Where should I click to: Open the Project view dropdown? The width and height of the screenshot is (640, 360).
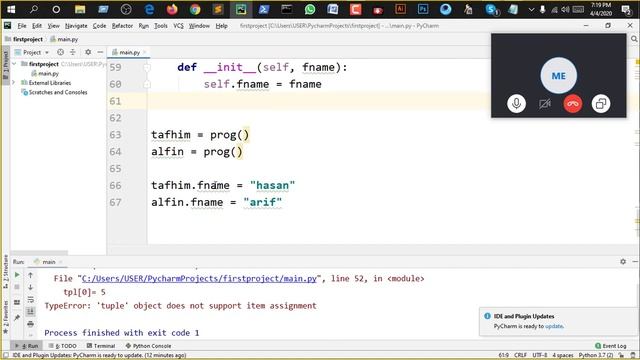(32, 52)
